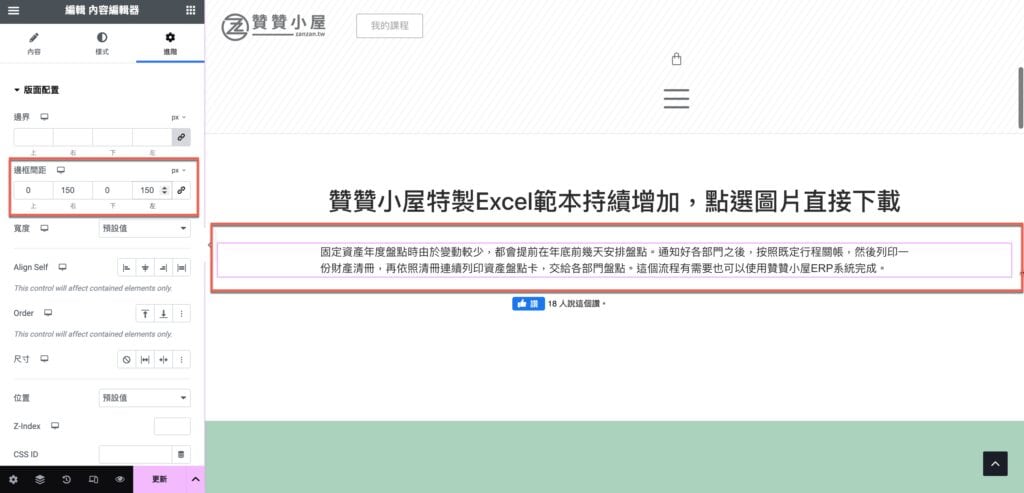Image resolution: width=1024 pixels, height=493 pixels.
Task: Click responsive device icon next to Z-Index
Action: coord(55,426)
